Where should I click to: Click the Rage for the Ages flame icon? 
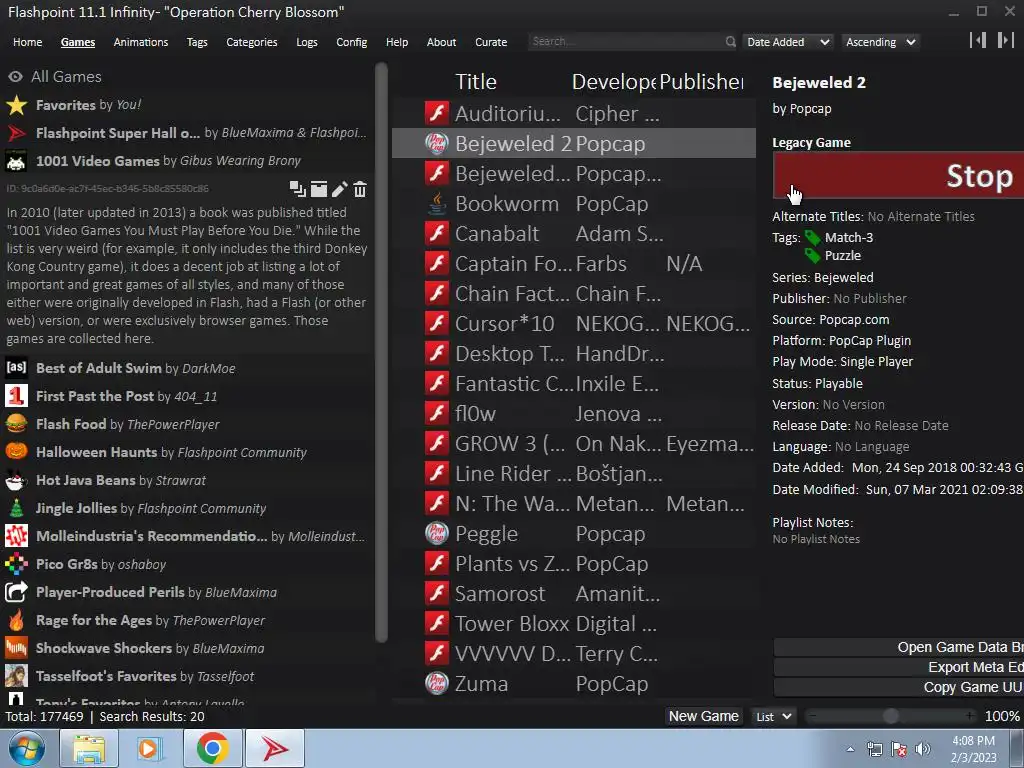pyautogui.click(x=16, y=620)
